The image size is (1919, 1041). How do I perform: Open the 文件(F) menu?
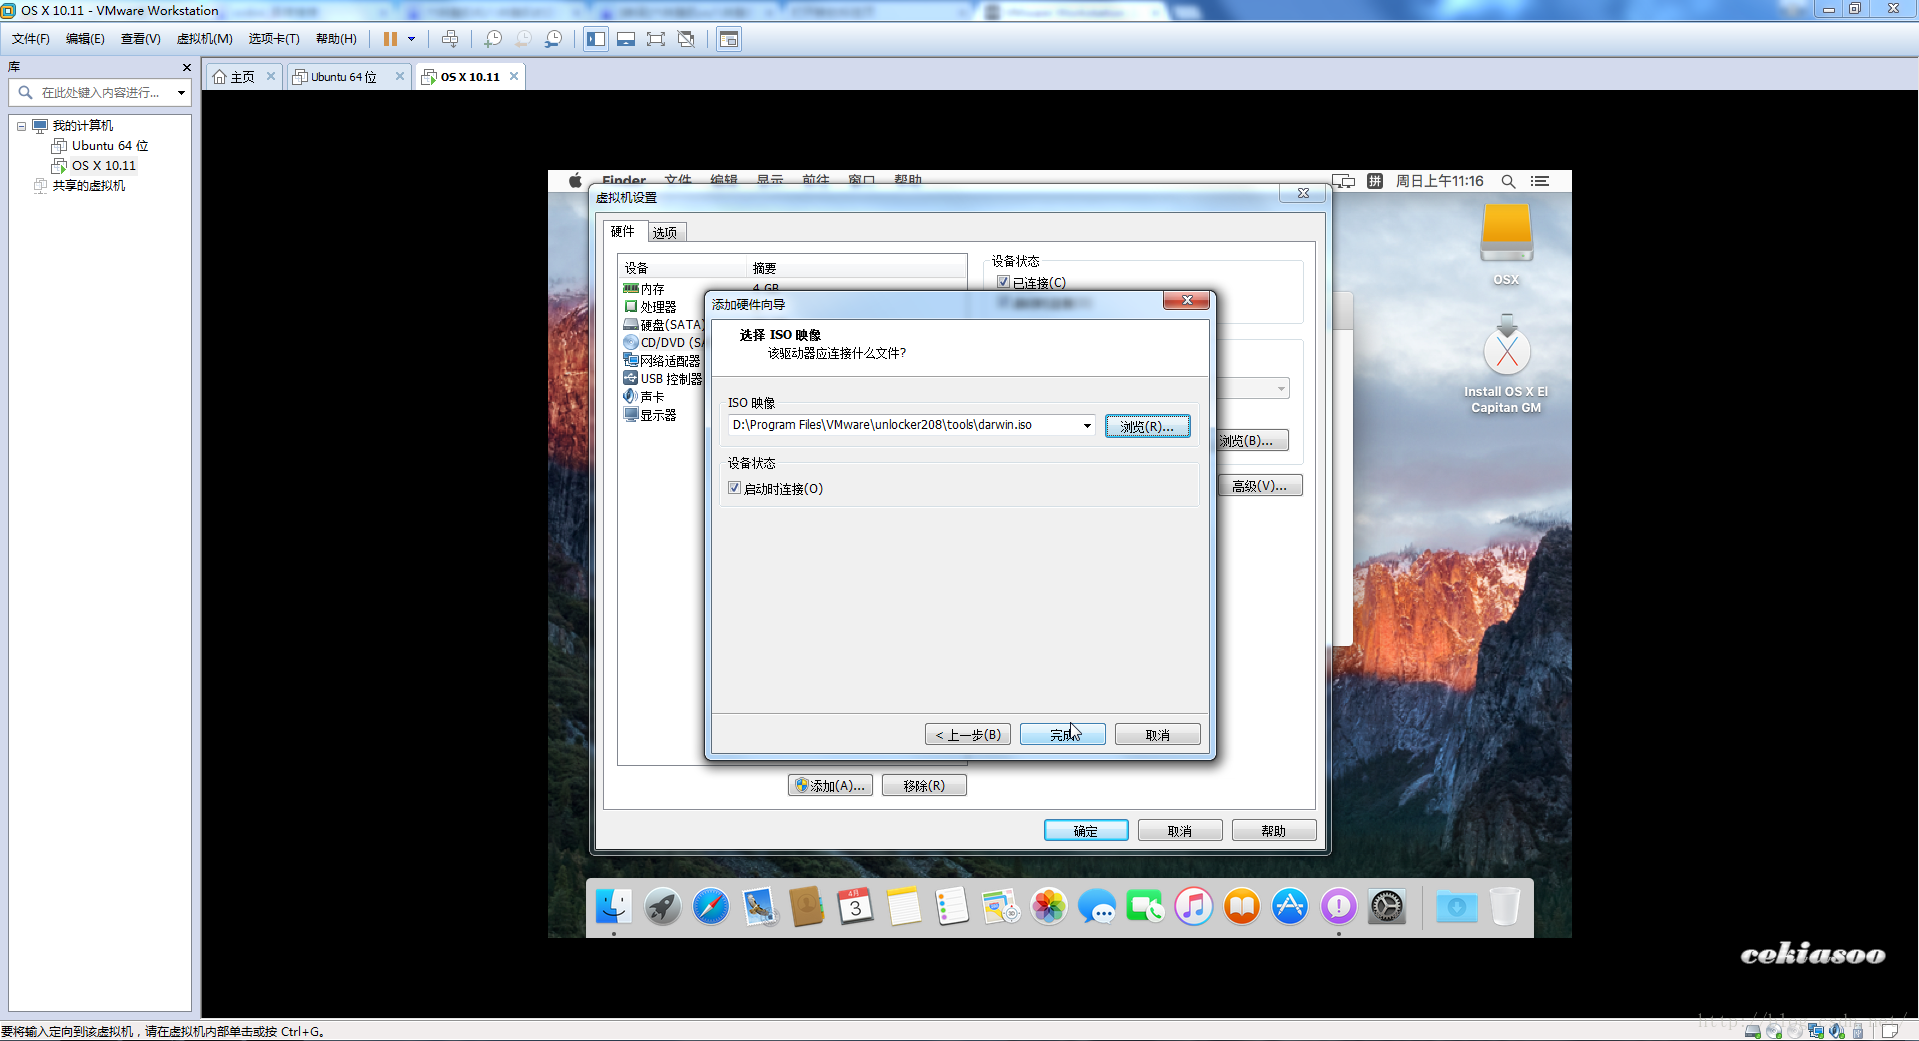pos(31,39)
